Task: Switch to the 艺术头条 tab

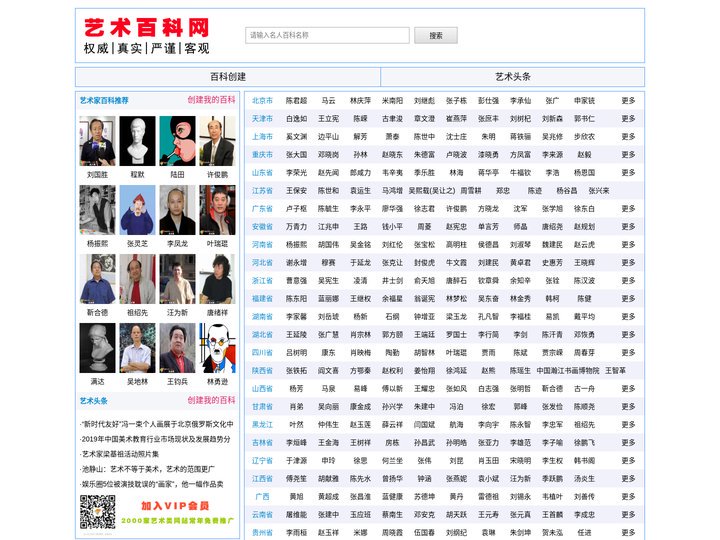Action: tap(512, 77)
